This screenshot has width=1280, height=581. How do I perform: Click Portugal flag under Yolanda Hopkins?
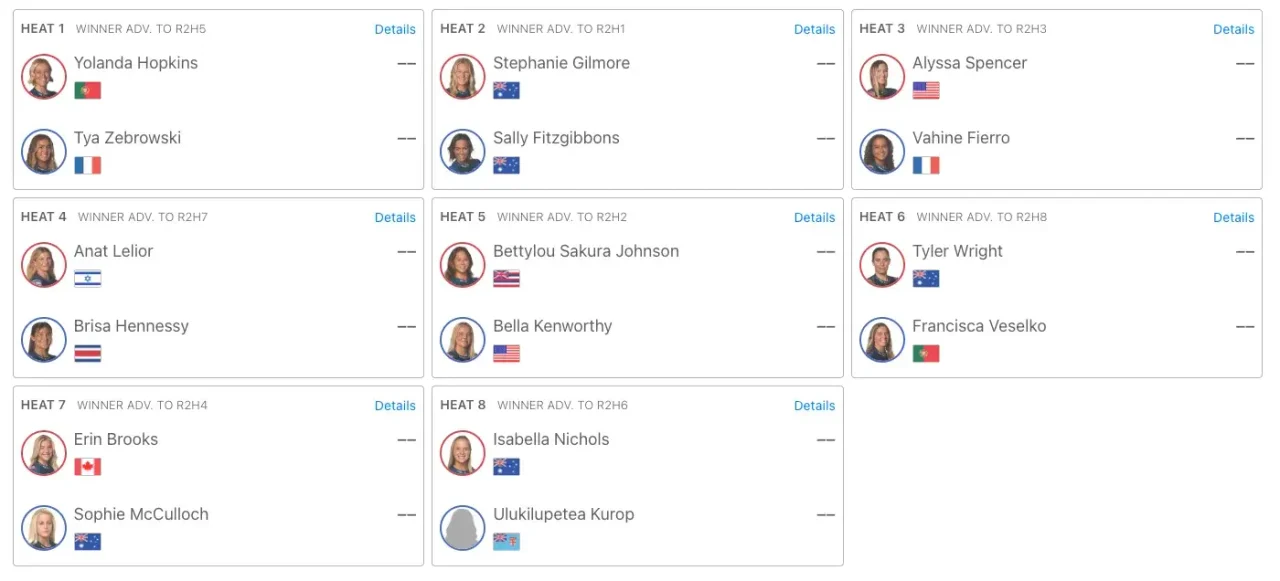[88, 90]
